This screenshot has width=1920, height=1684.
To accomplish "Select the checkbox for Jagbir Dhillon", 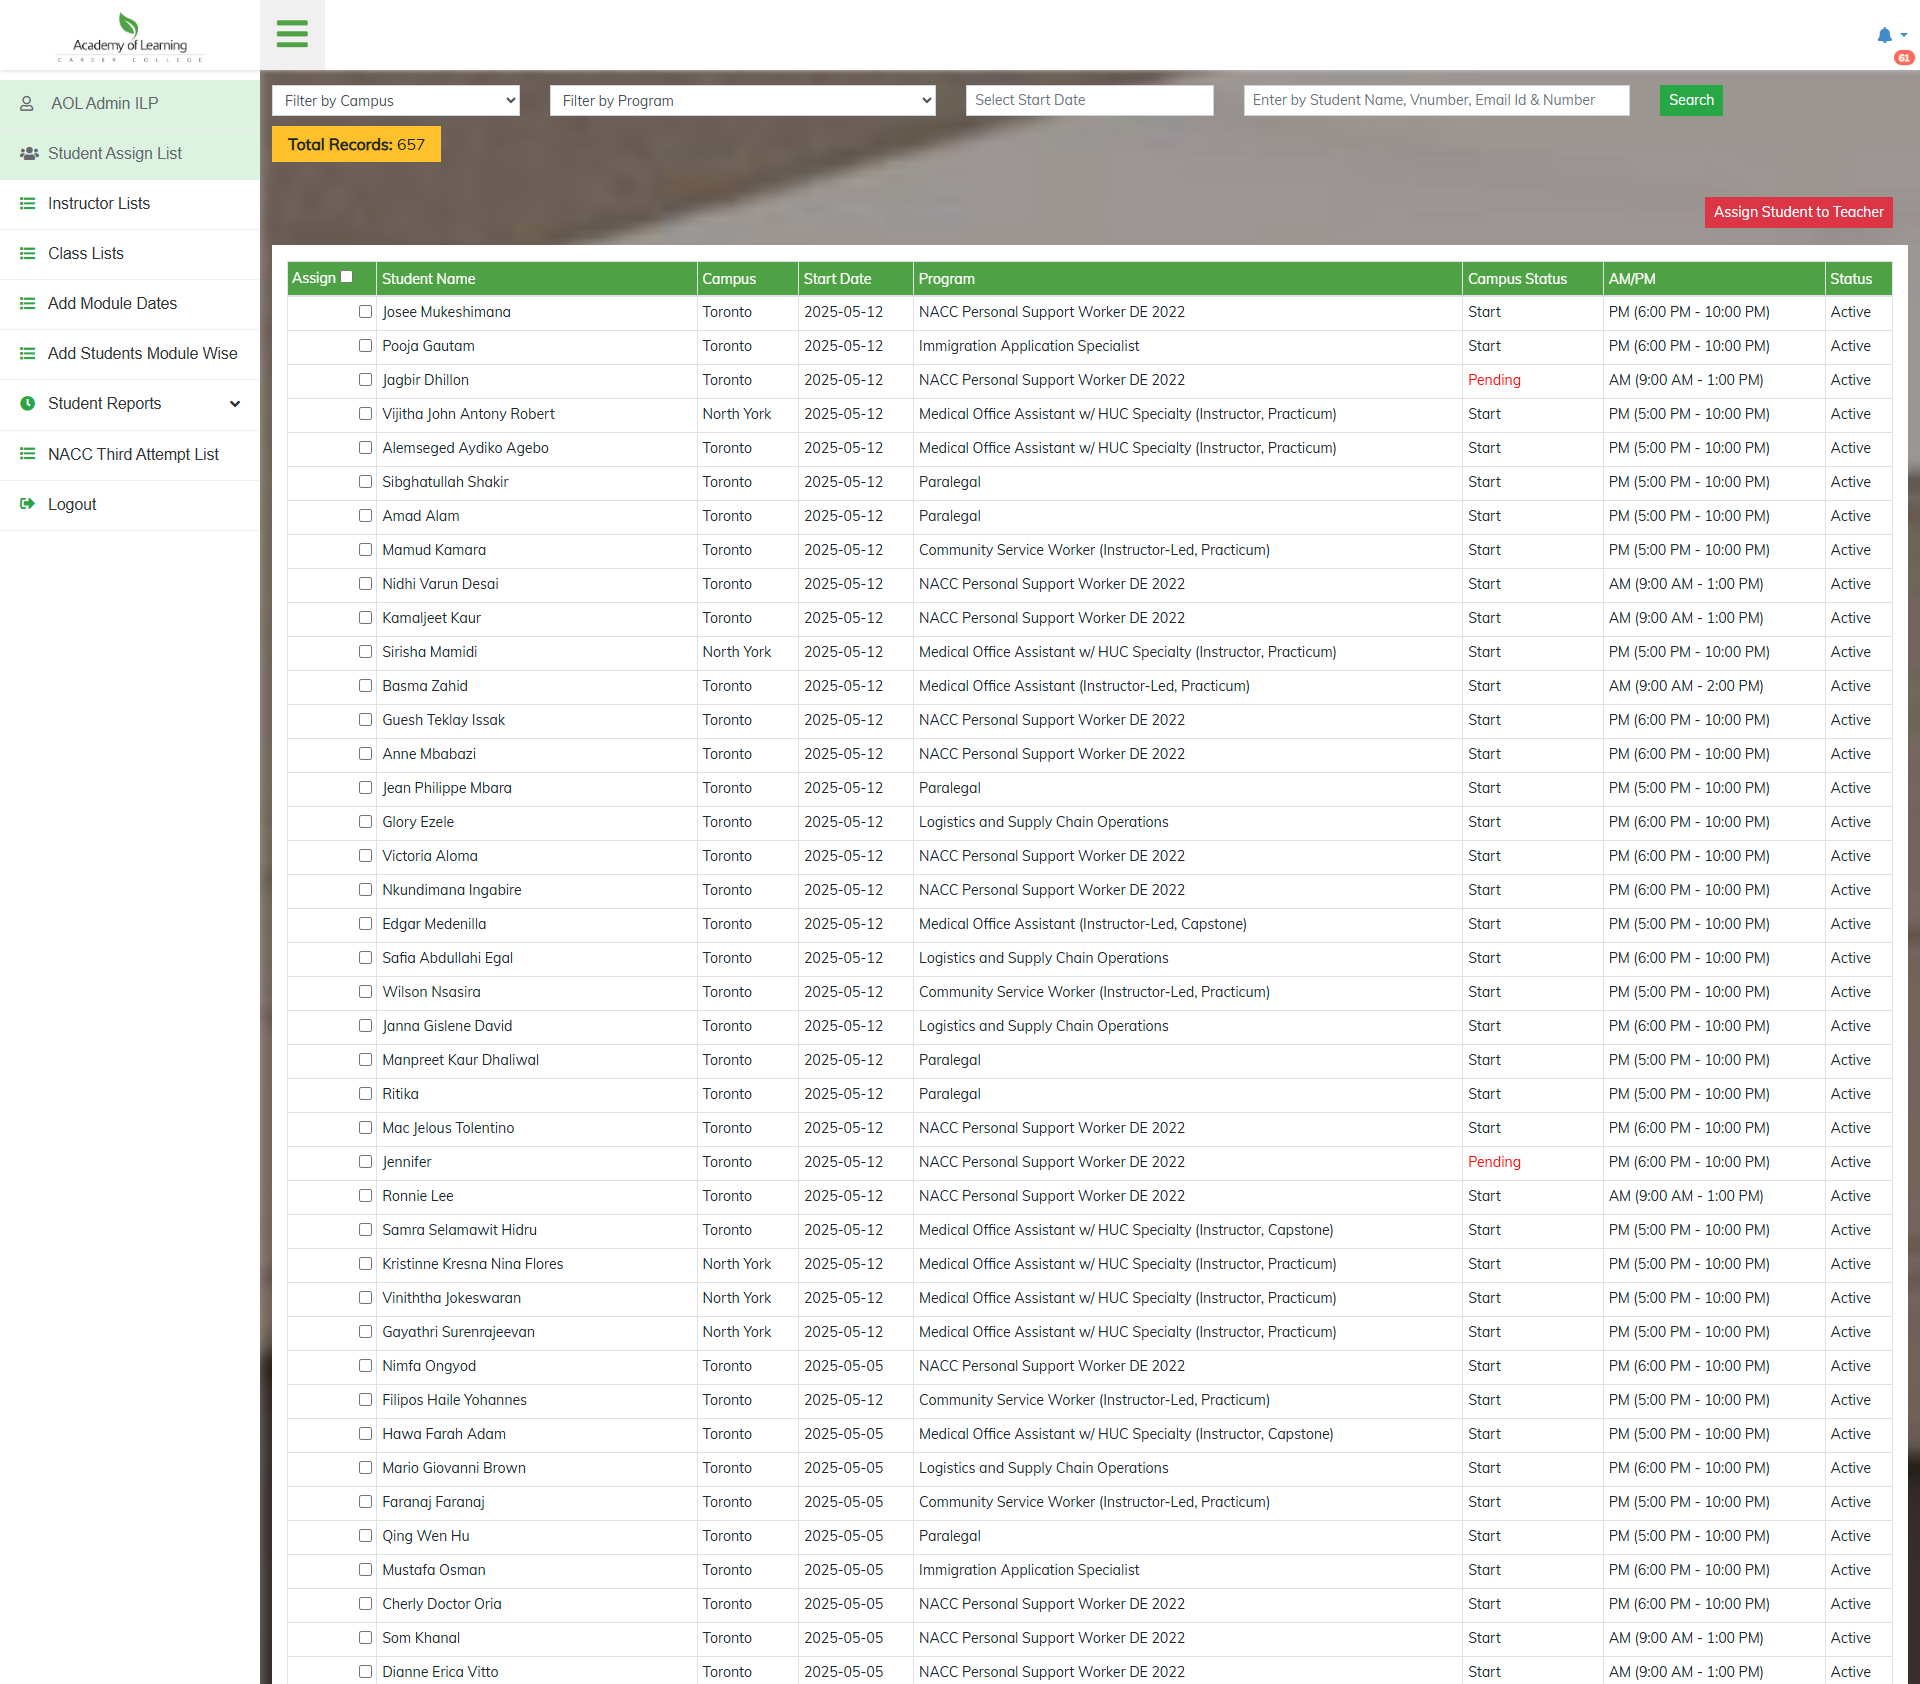I will pos(365,380).
